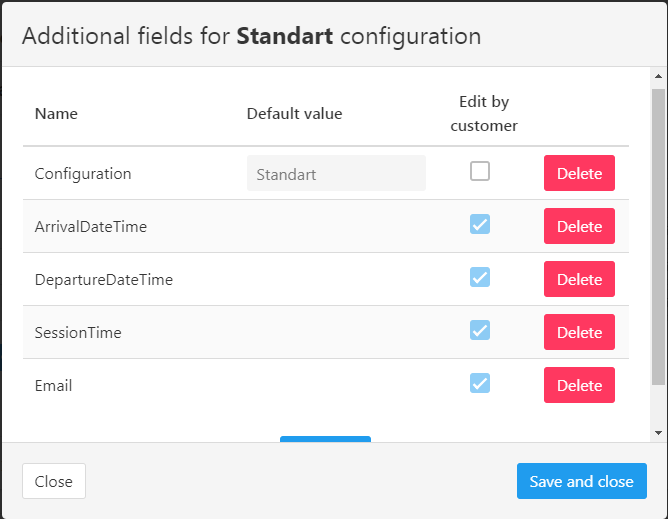668x519 pixels.
Task: Uncheck the Email field's edit checkbox
Action: (x=480, y=384)
